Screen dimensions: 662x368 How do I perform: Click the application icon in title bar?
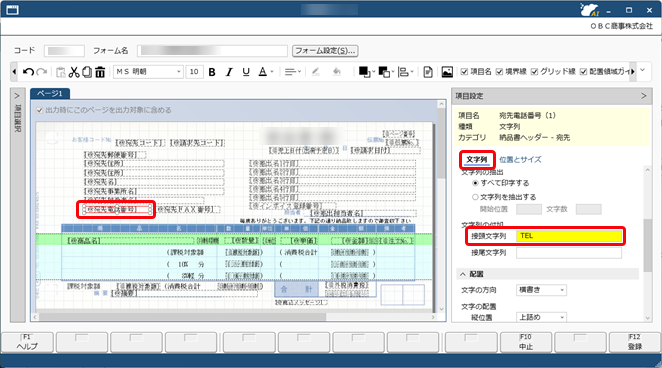[13, 10]
